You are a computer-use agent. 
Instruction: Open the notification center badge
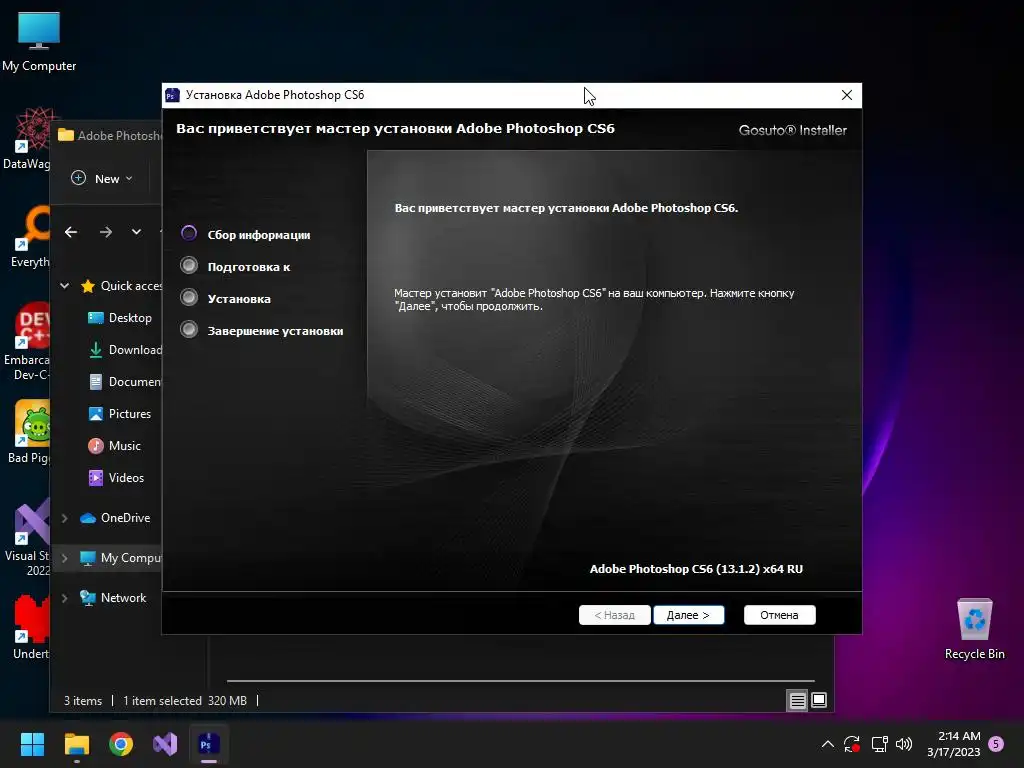tap(996, 744)
